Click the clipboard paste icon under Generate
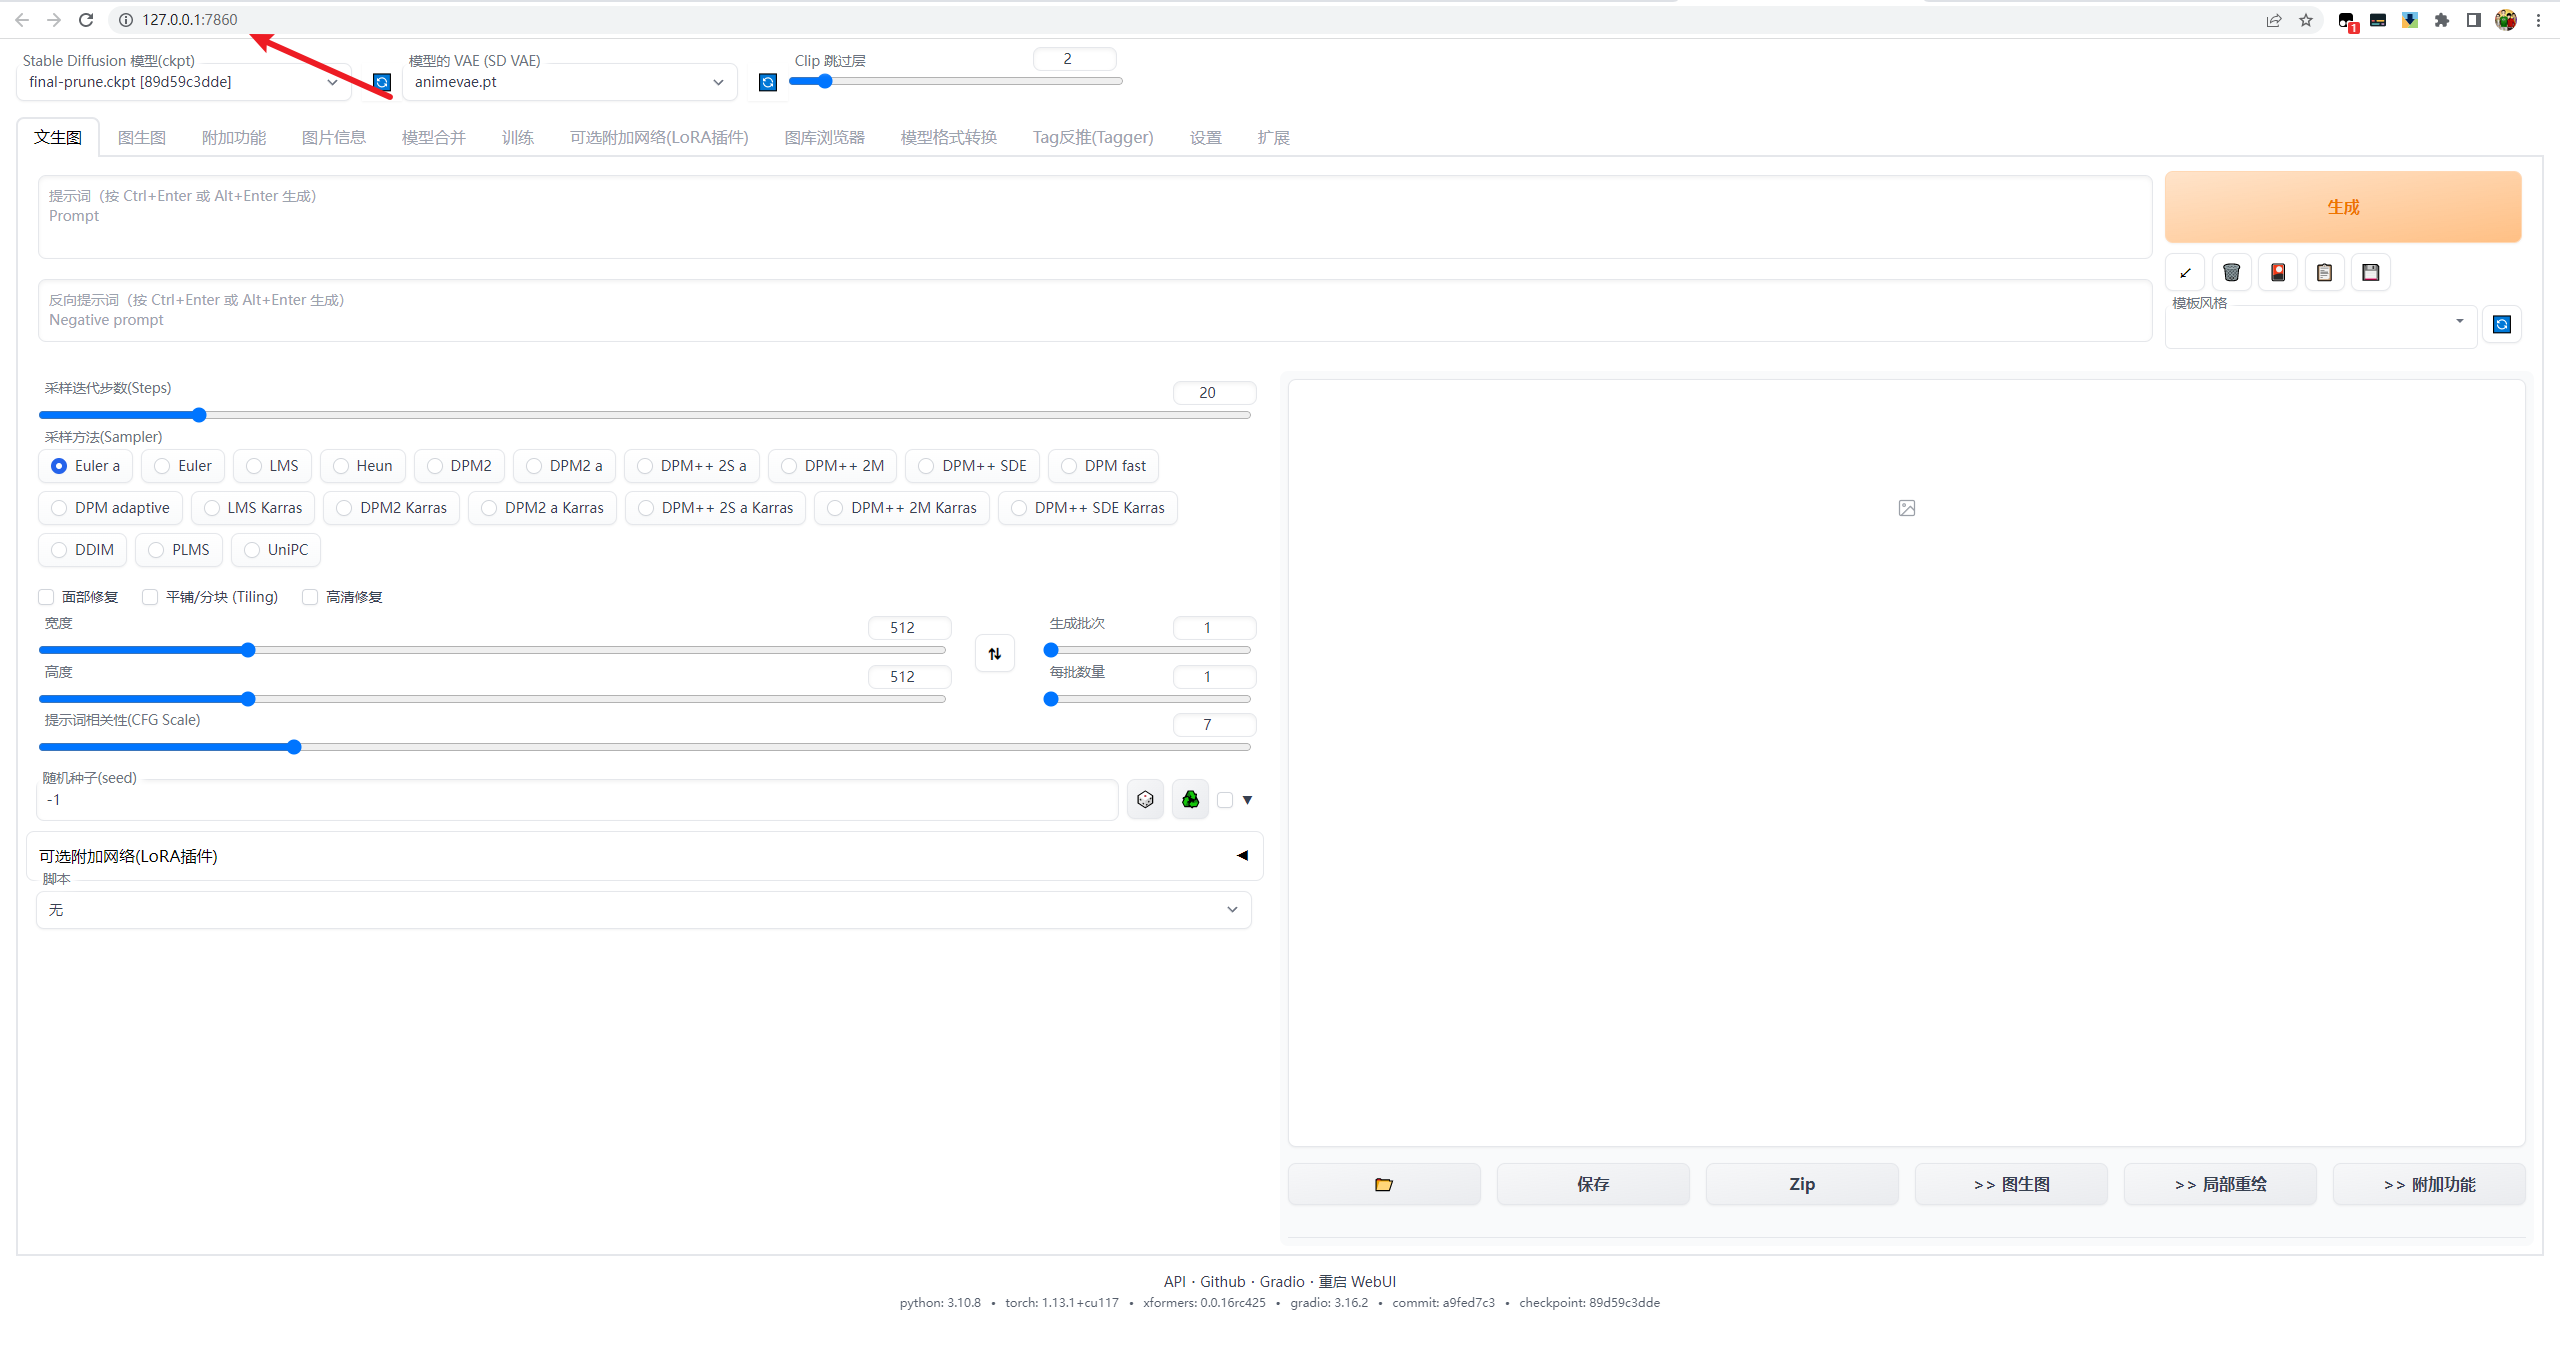2560x1368 pixels. pos(2324,272)
